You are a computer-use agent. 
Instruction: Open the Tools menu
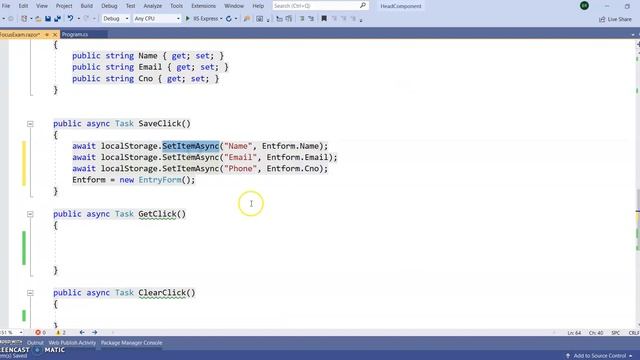click(x=176, y=6)
